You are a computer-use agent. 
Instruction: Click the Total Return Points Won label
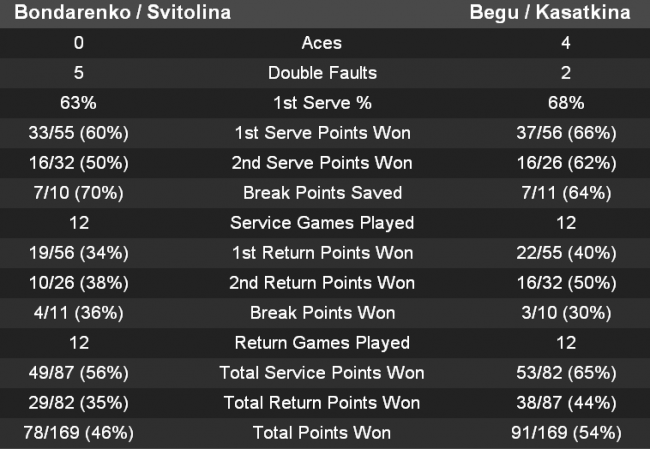click(x=321, y=403)
